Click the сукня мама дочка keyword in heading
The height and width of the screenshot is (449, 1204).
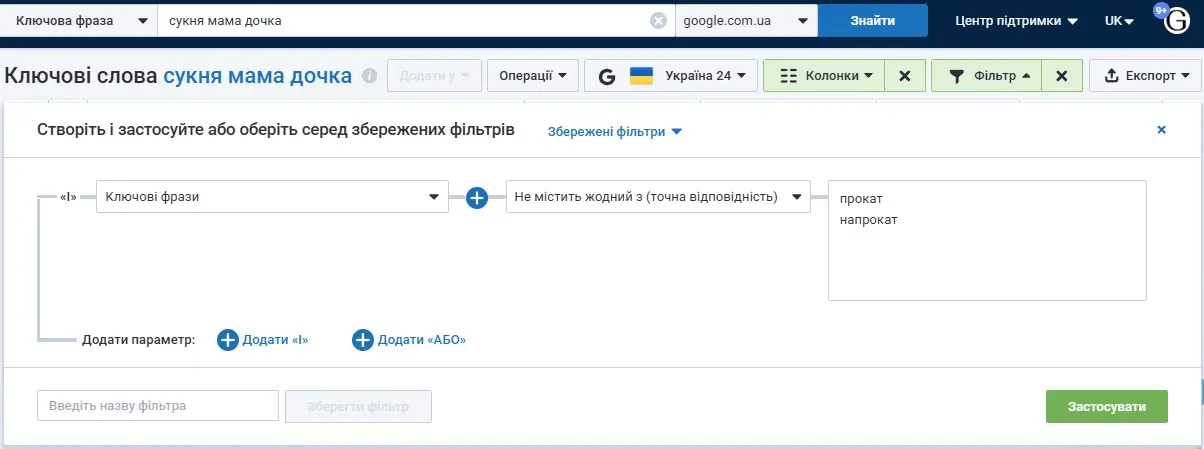[258, 75]
